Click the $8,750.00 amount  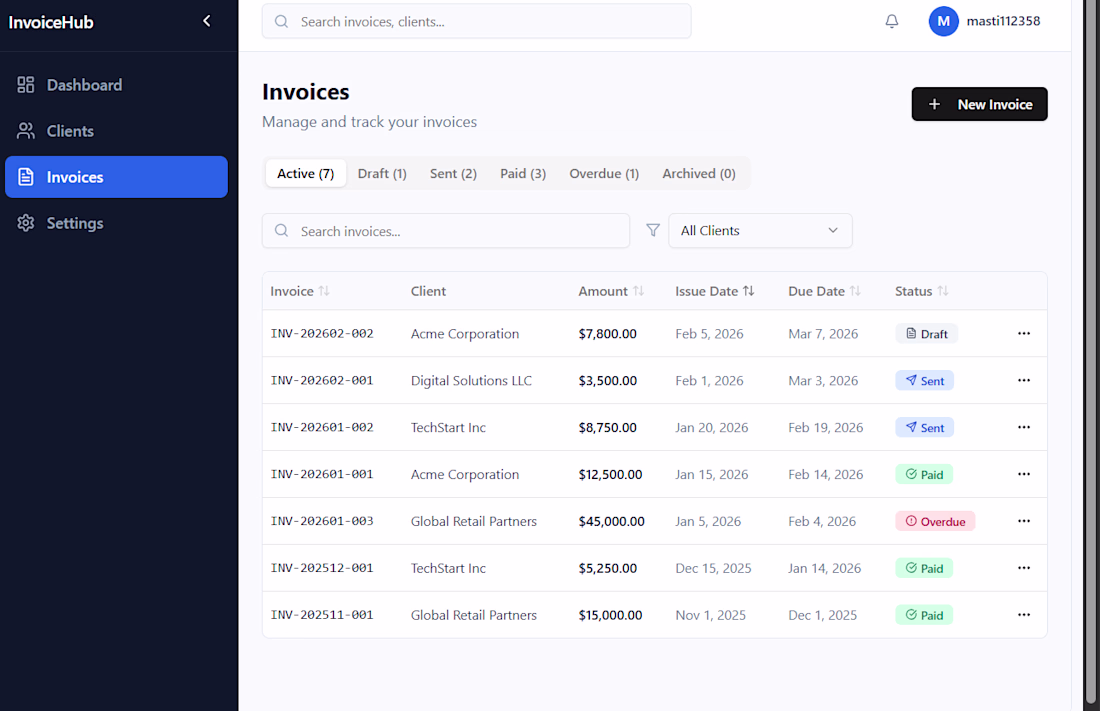coord(608,427)
